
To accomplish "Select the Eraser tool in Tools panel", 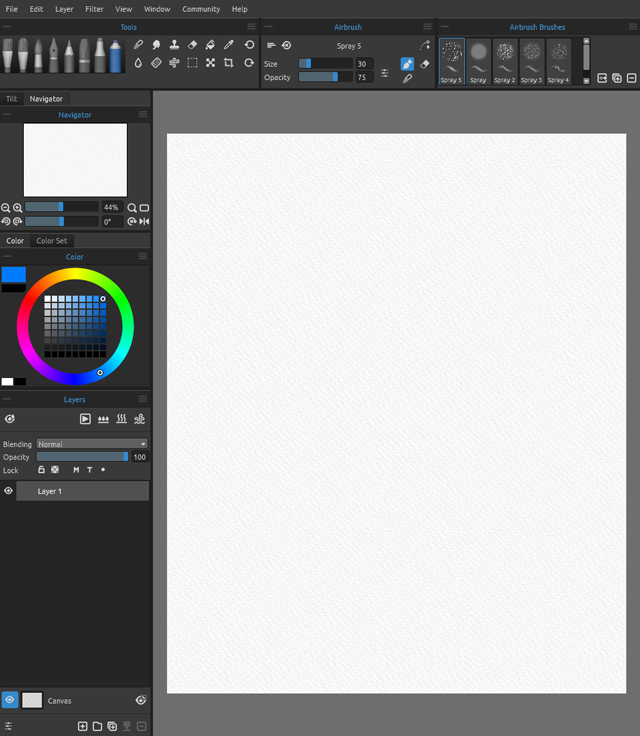I will (192, 45).
